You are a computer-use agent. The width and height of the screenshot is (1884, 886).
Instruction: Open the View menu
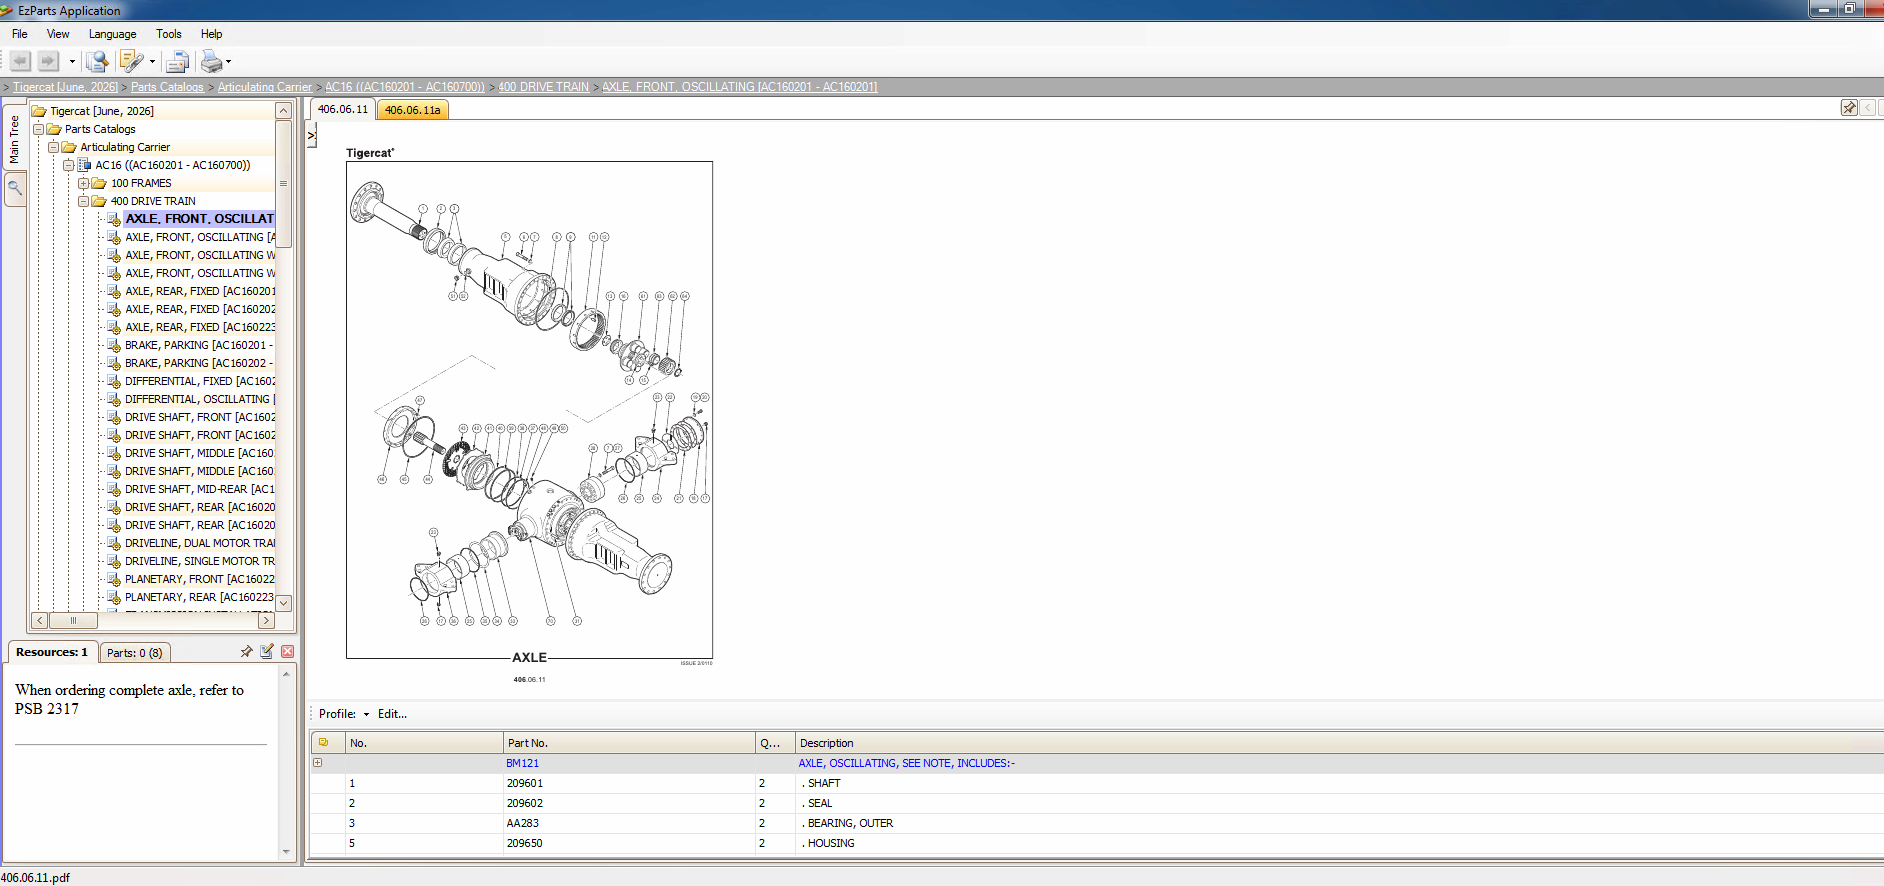click(x=58, y=34)
